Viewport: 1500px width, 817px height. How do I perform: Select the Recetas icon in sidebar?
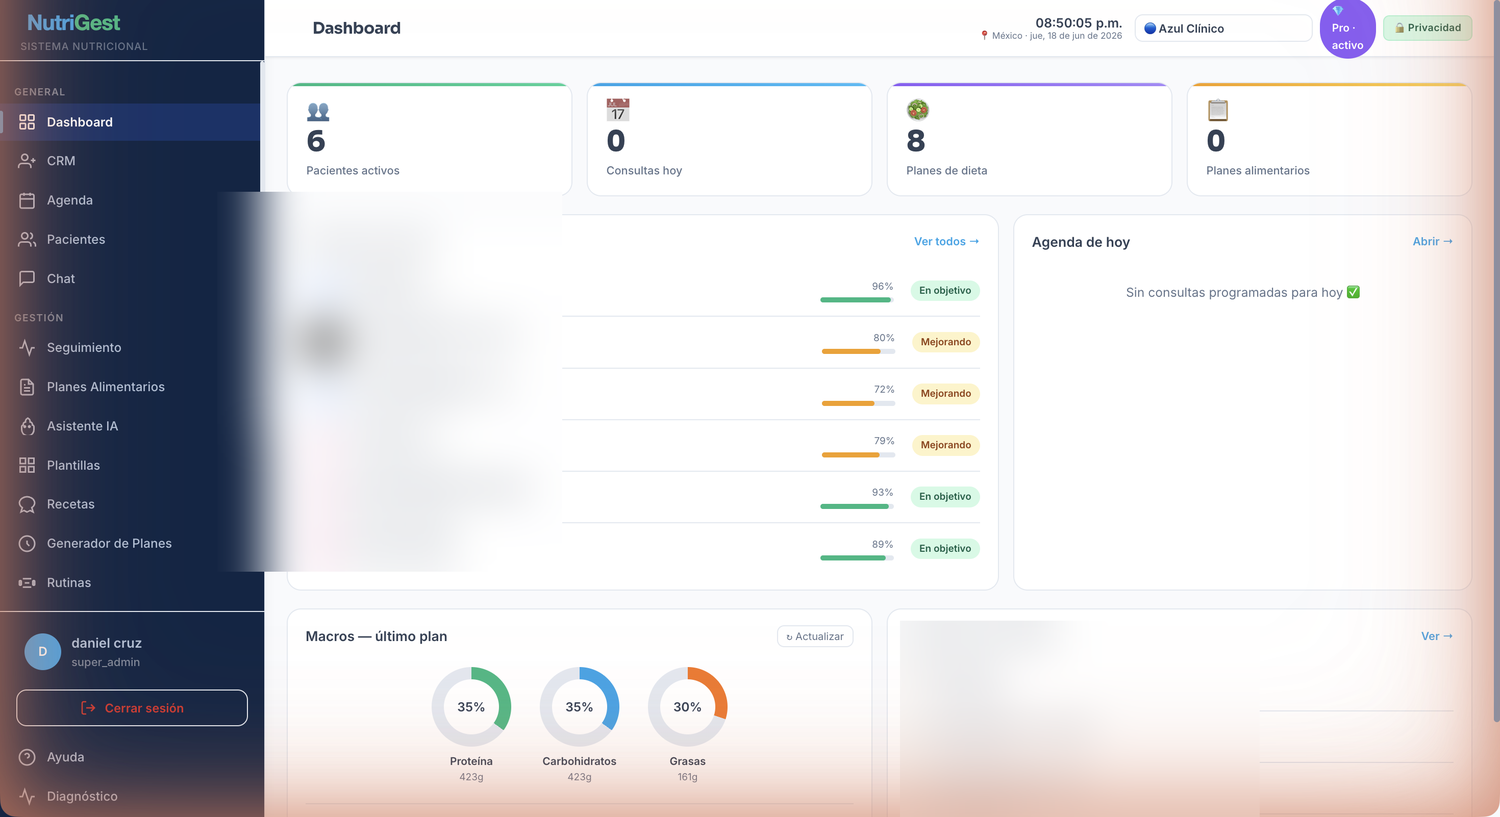(27, 505)
